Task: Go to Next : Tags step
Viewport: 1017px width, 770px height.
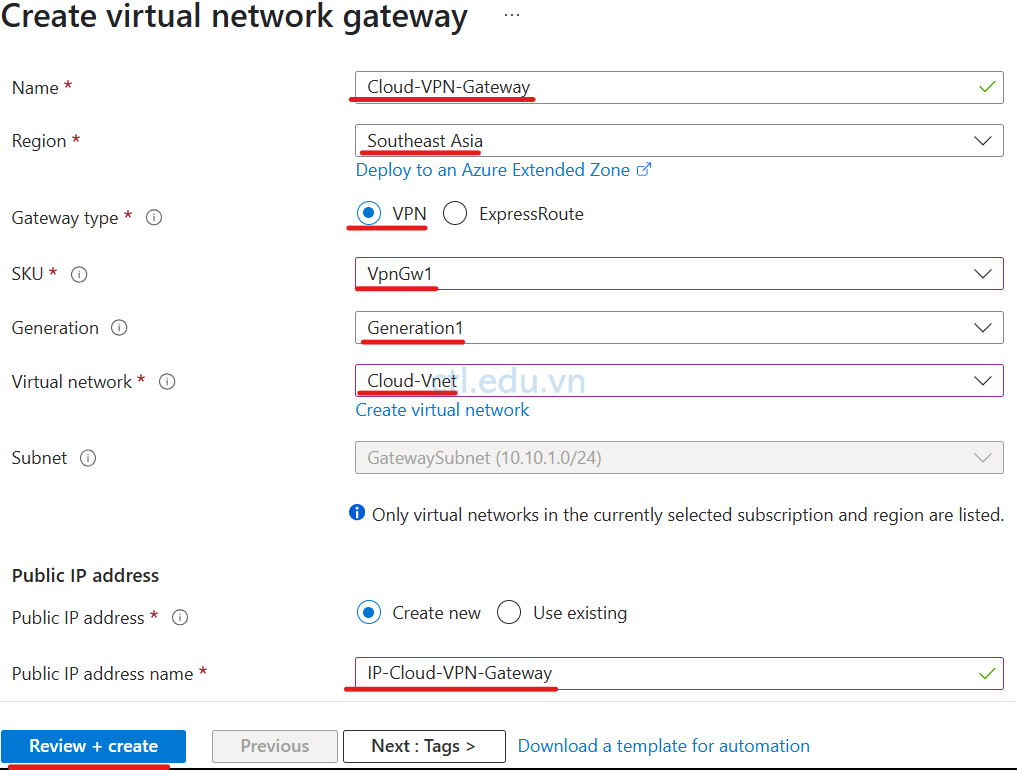Action: pos(424,746)
